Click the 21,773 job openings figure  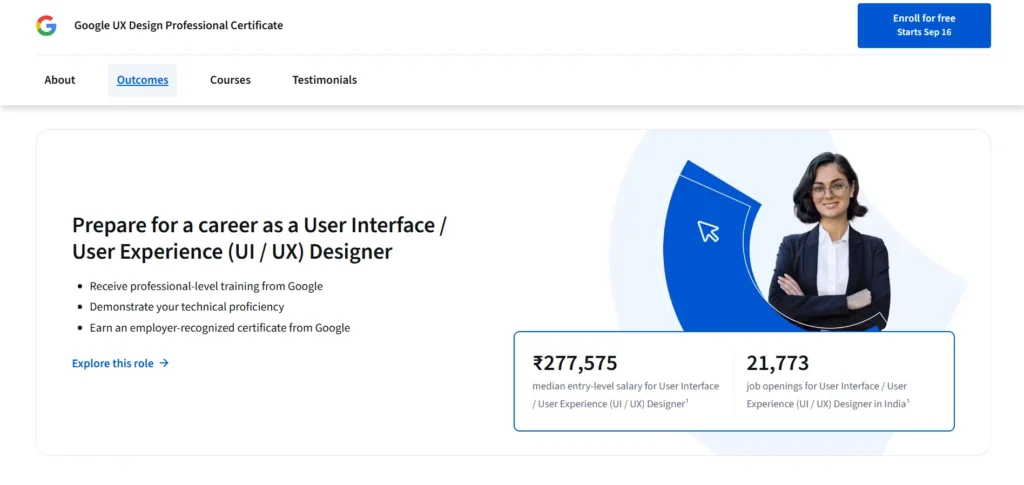[x=777, y=363]
